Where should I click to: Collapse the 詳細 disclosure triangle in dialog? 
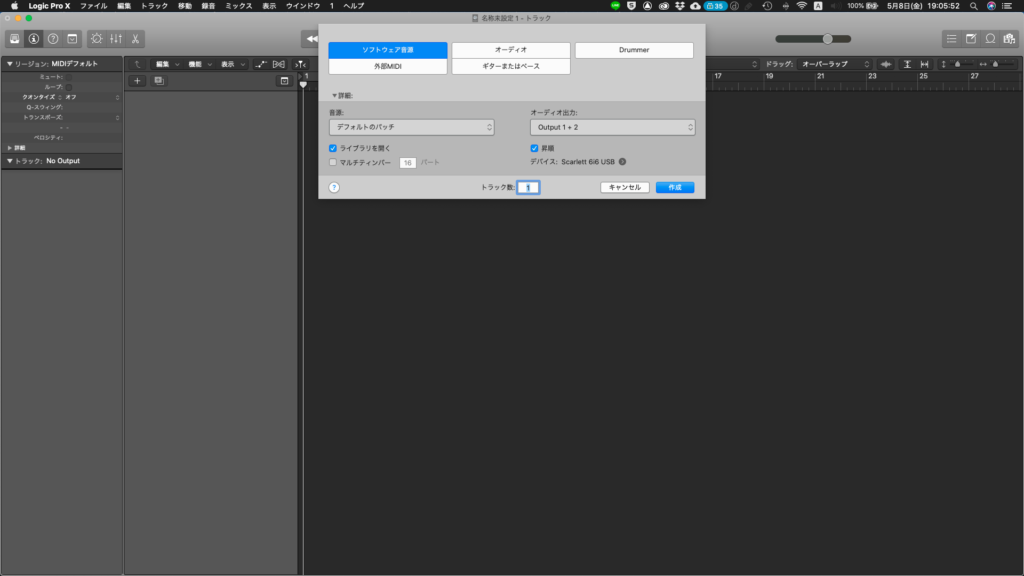pos(335,96)
